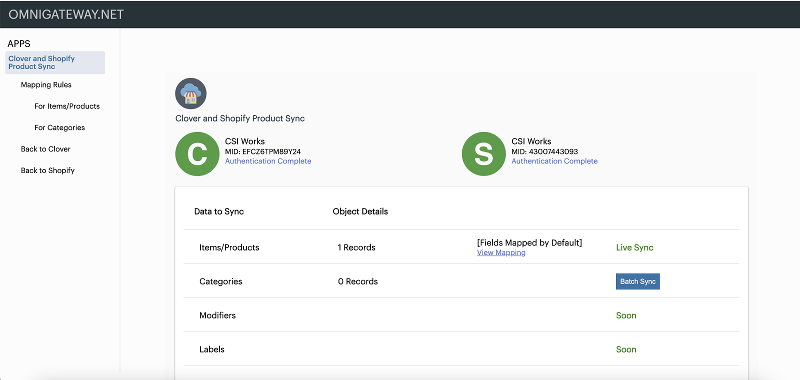Click '[Fields Mapped by Default]' text

pos(530,243)
